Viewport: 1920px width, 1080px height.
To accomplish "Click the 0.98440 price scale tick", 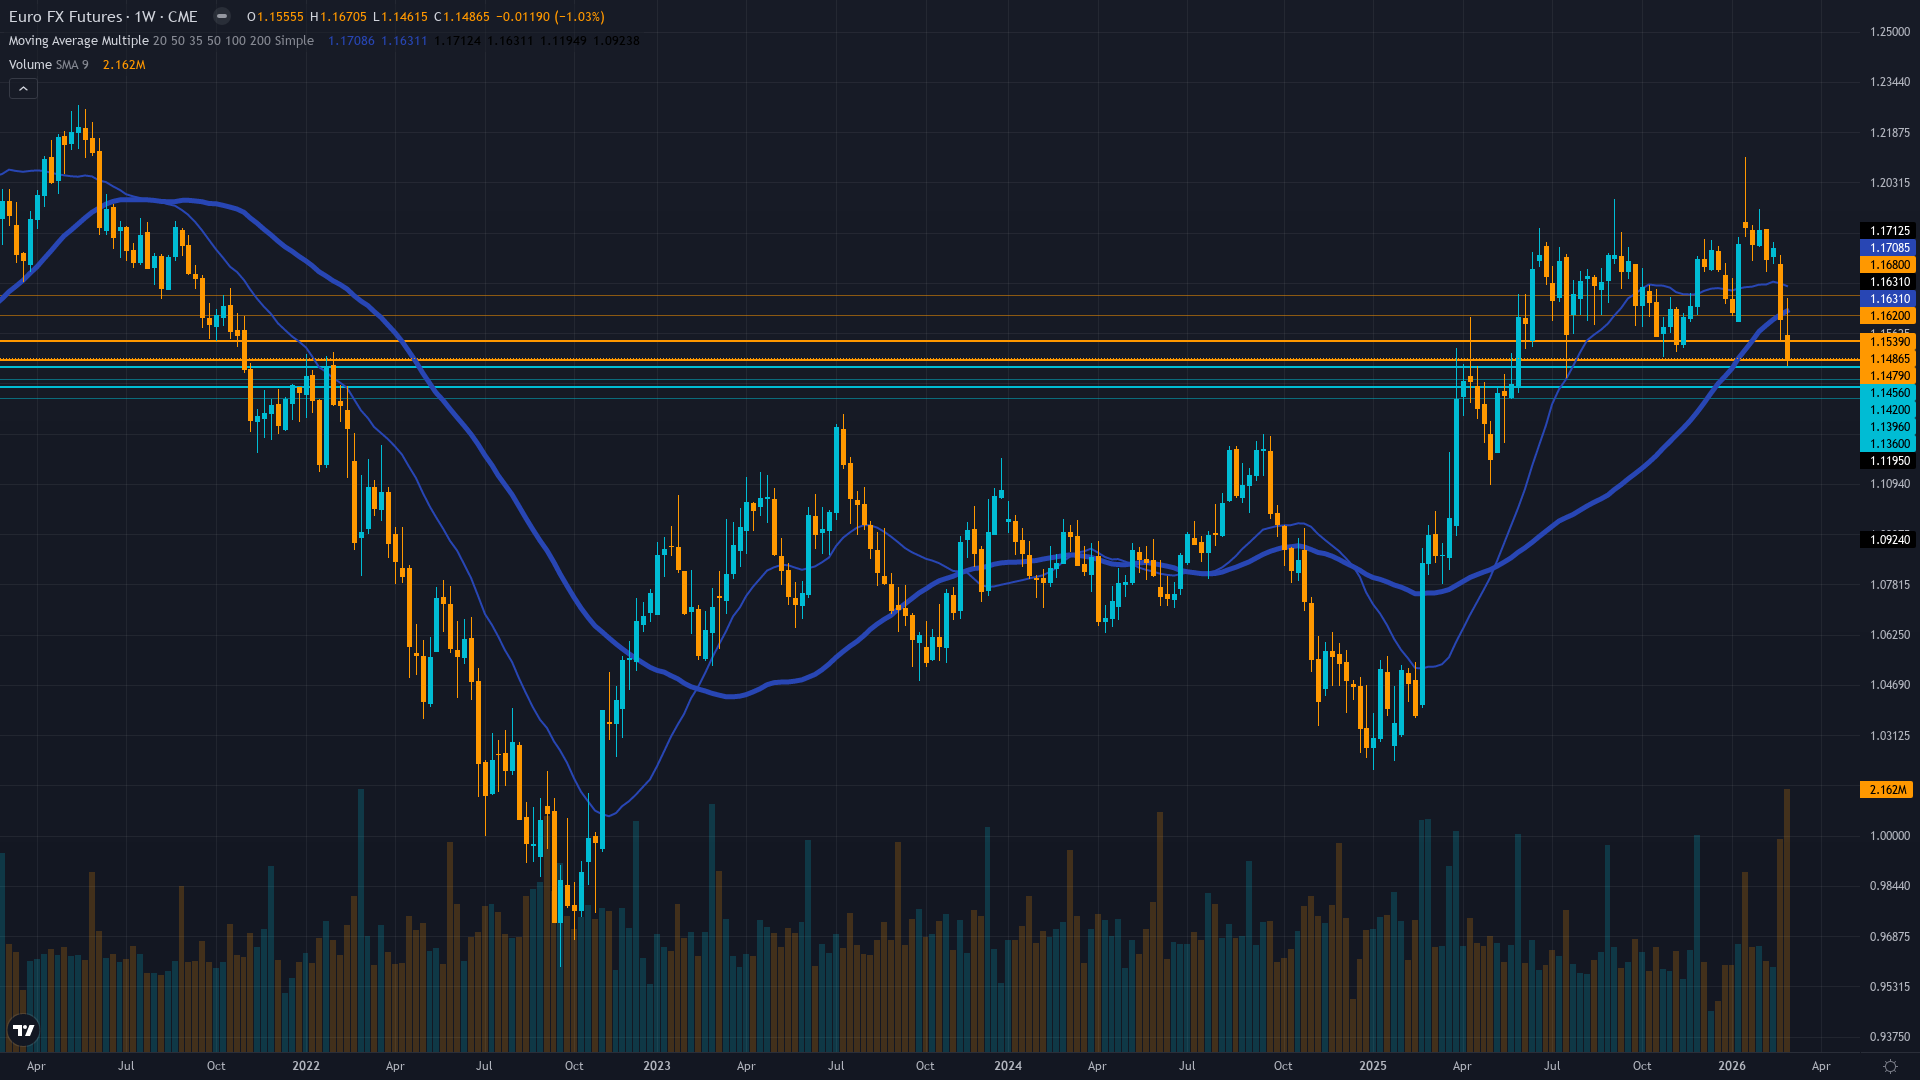I will pos(1889,886).
